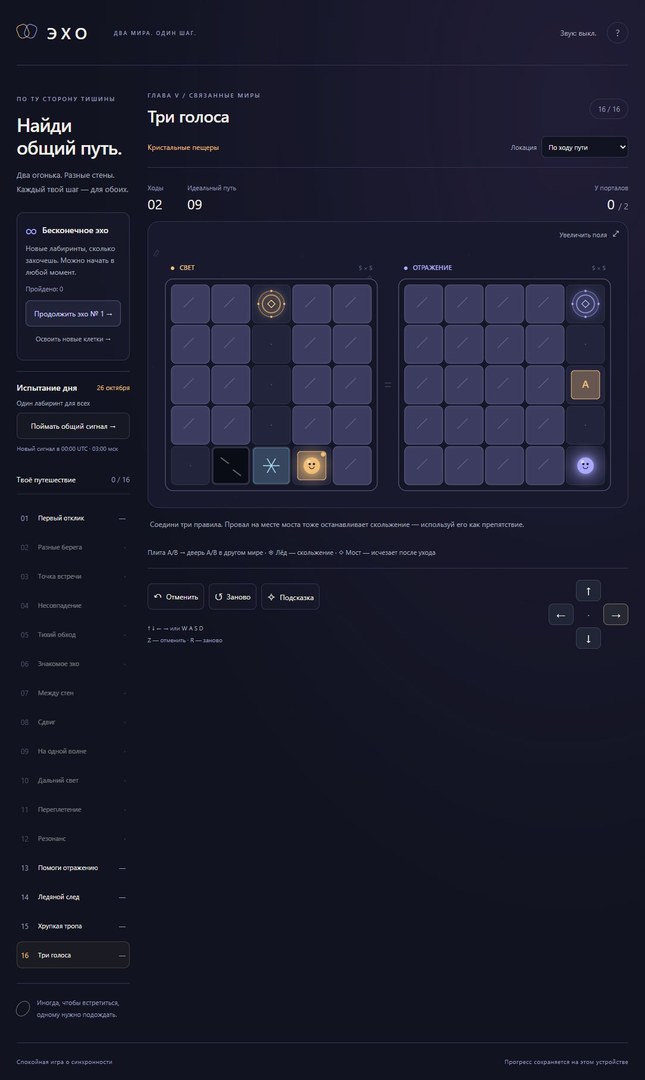This screenshot has width=645, height=1080.
Task: Select level 01 Первый отклик
Action: pyautogui.click(x=73, y=518)
